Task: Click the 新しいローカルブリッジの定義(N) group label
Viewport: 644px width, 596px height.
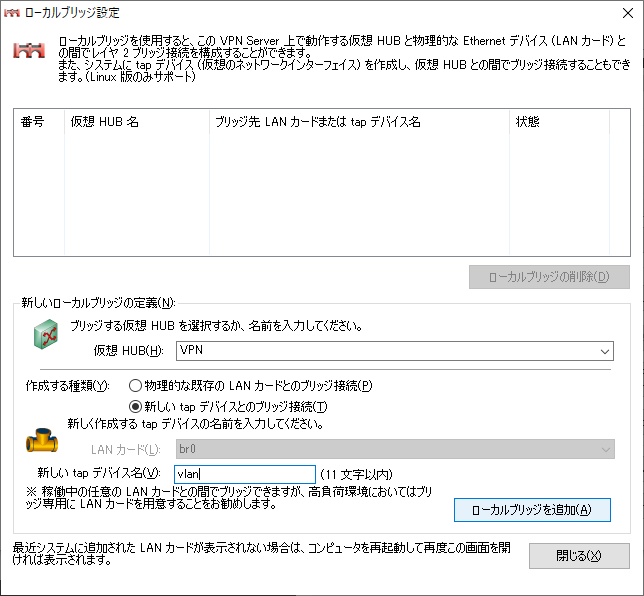Action: pos(98,303)
